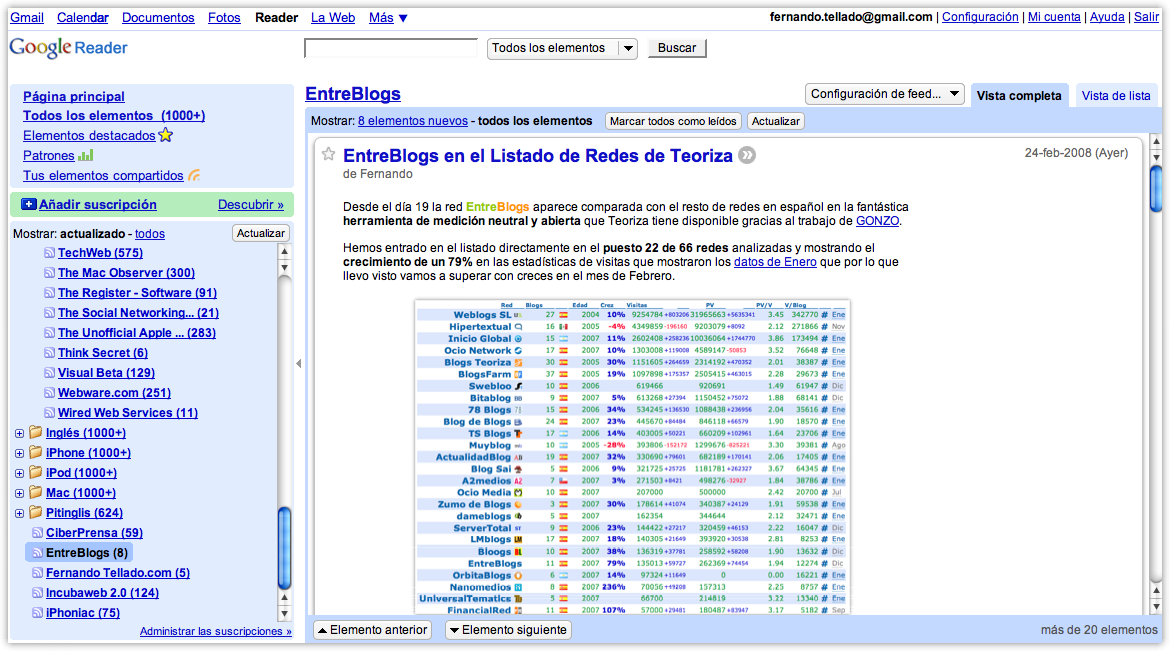Click the feed icon beside TechWeb
The height and width of the screenshot is (651, 1170).
point(49,253)
